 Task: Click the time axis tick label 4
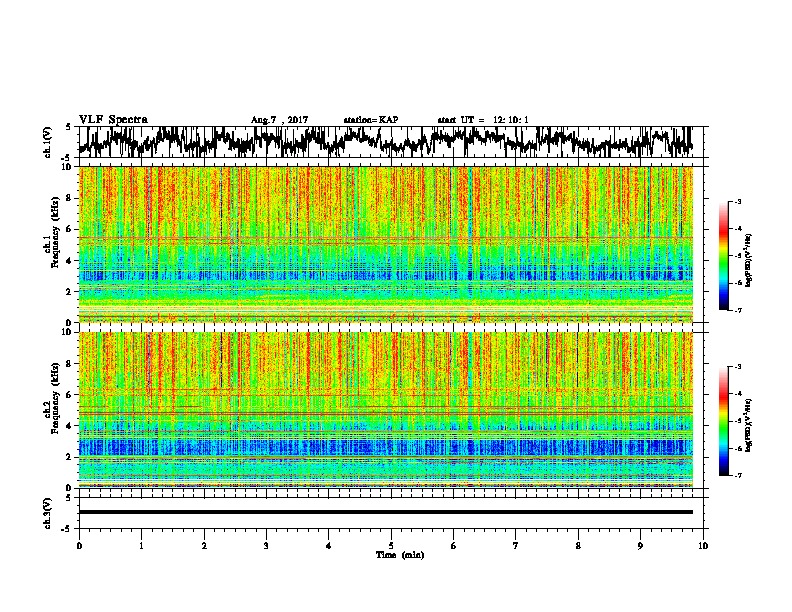coord(329,546)
